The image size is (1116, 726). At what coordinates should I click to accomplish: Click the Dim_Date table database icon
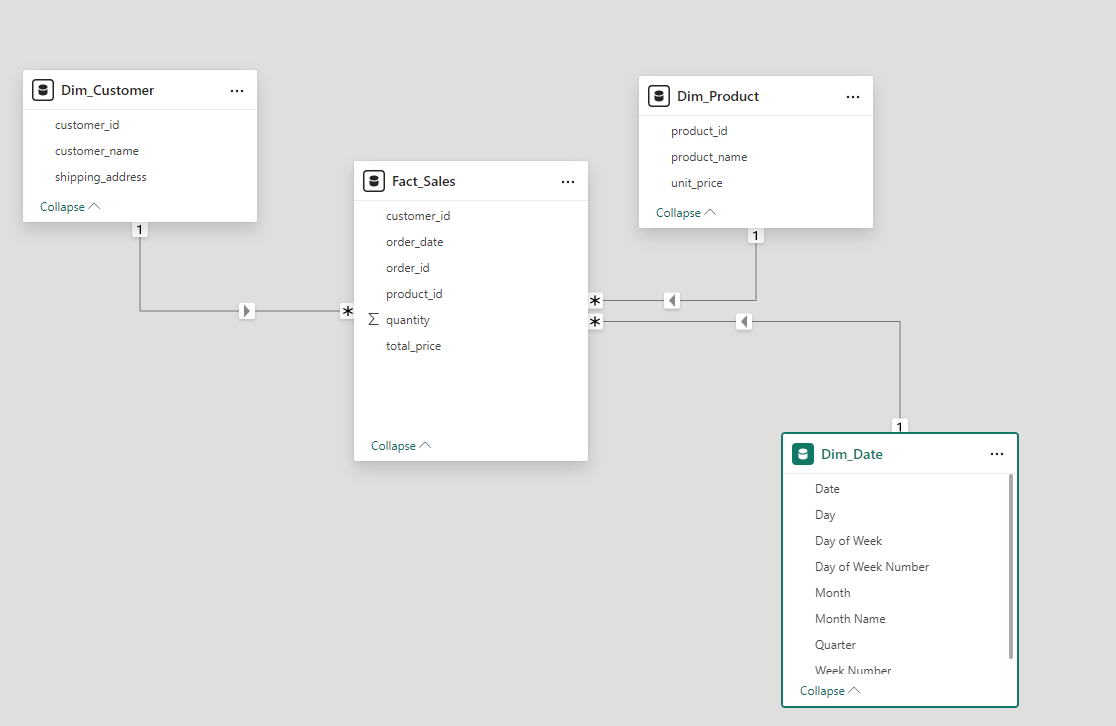pyautogui.click(x=803, y=454)
